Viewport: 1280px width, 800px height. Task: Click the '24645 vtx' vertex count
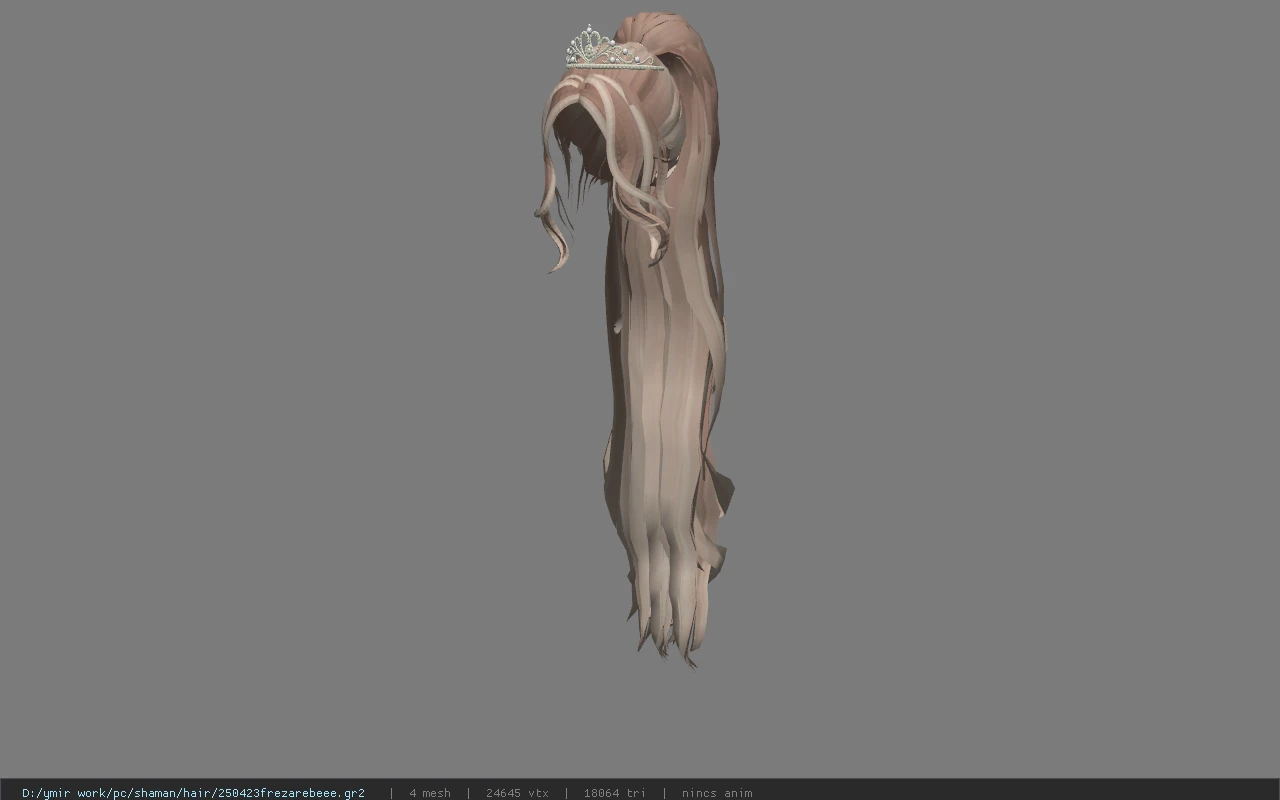click(x=517, y=793)
